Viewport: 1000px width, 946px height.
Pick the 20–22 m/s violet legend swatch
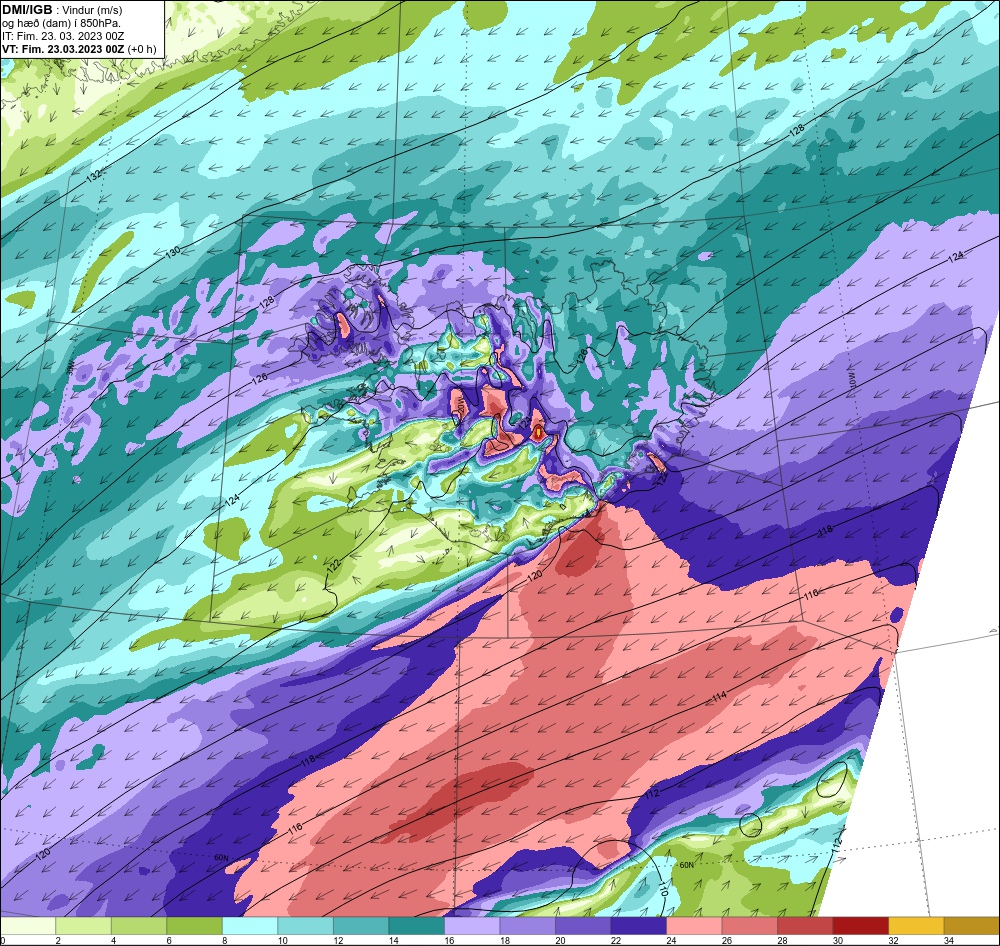583,926
